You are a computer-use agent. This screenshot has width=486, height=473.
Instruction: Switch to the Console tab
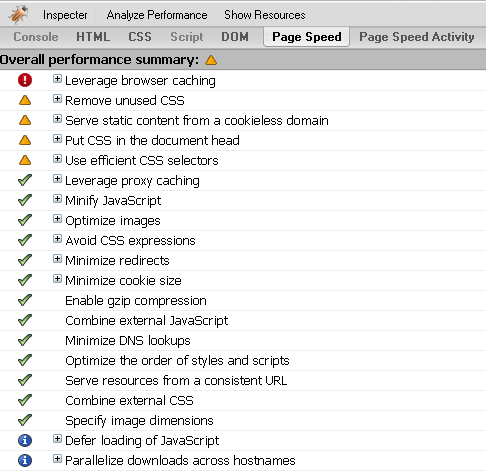point(36,37)
